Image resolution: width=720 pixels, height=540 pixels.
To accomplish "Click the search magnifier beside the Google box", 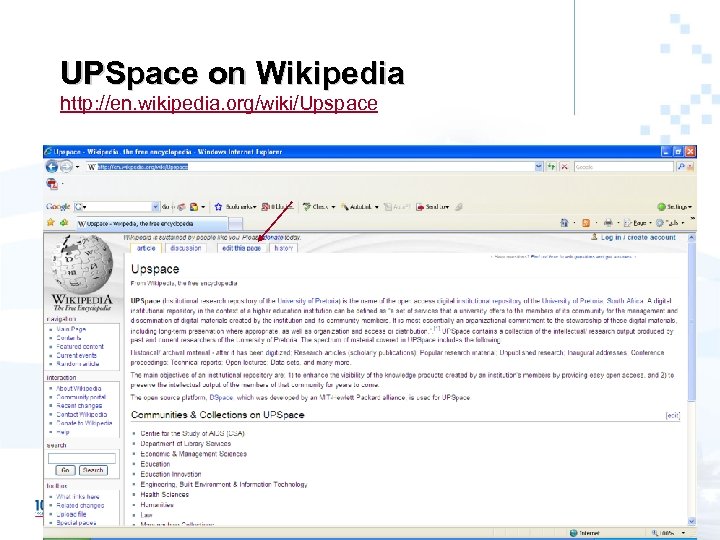I will click(681, 167).
